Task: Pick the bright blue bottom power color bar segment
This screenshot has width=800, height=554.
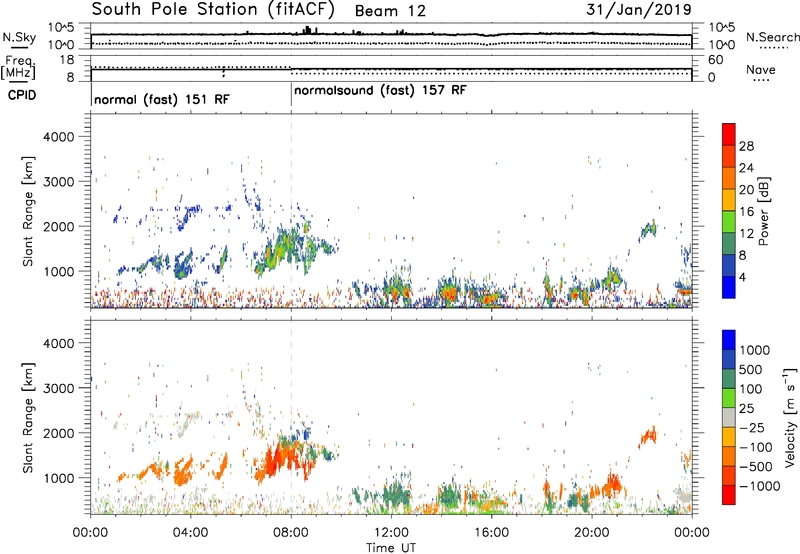Action: pos(729,287)
